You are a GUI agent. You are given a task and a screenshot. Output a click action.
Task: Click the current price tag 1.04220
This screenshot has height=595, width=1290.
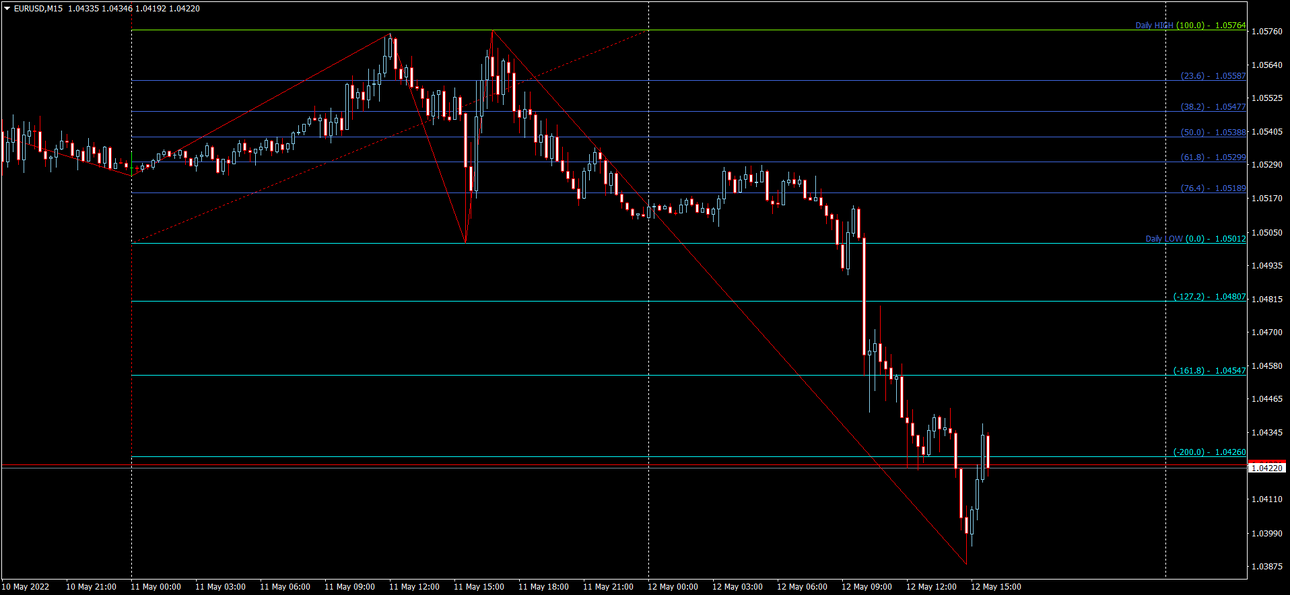pos(1267,467)
